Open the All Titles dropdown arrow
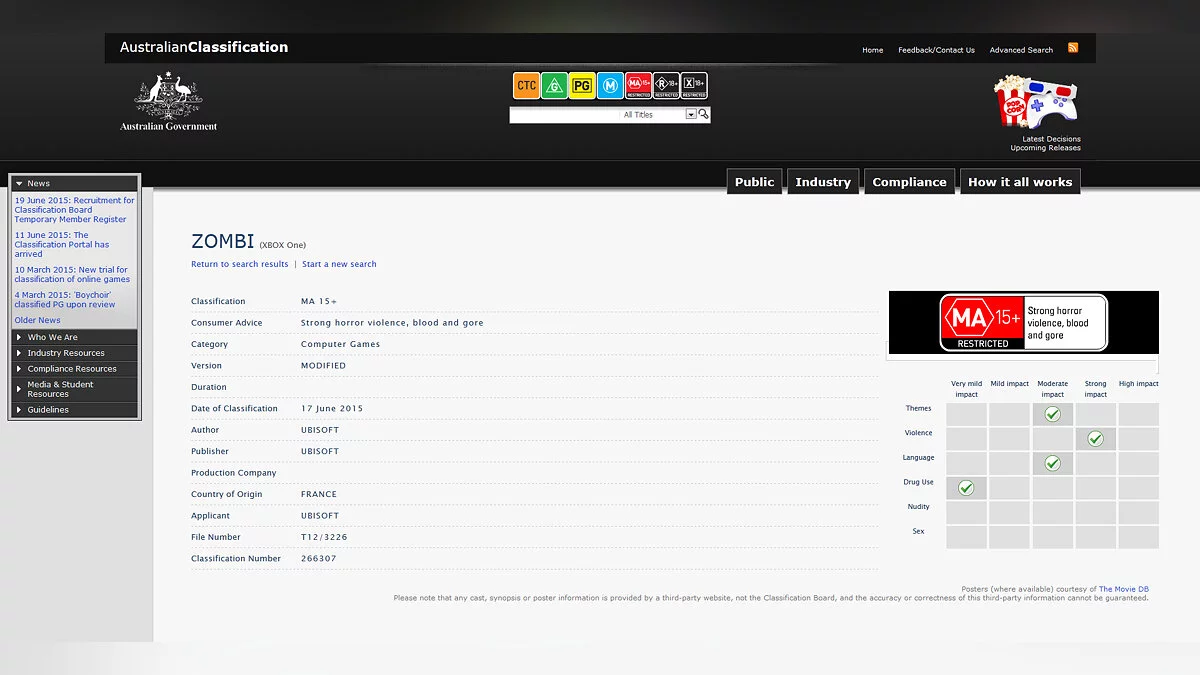 (690, 115)
